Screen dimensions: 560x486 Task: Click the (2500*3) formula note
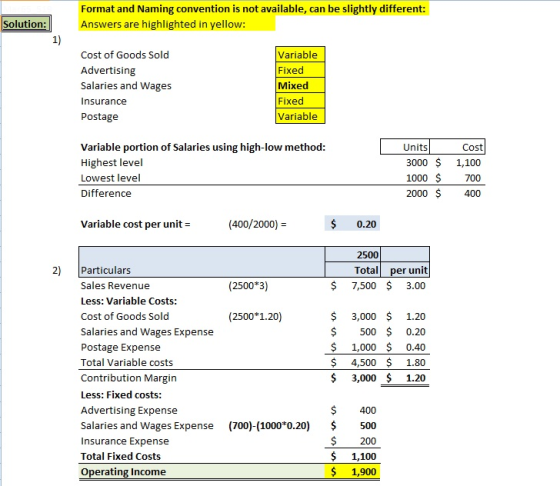(248, 286)
